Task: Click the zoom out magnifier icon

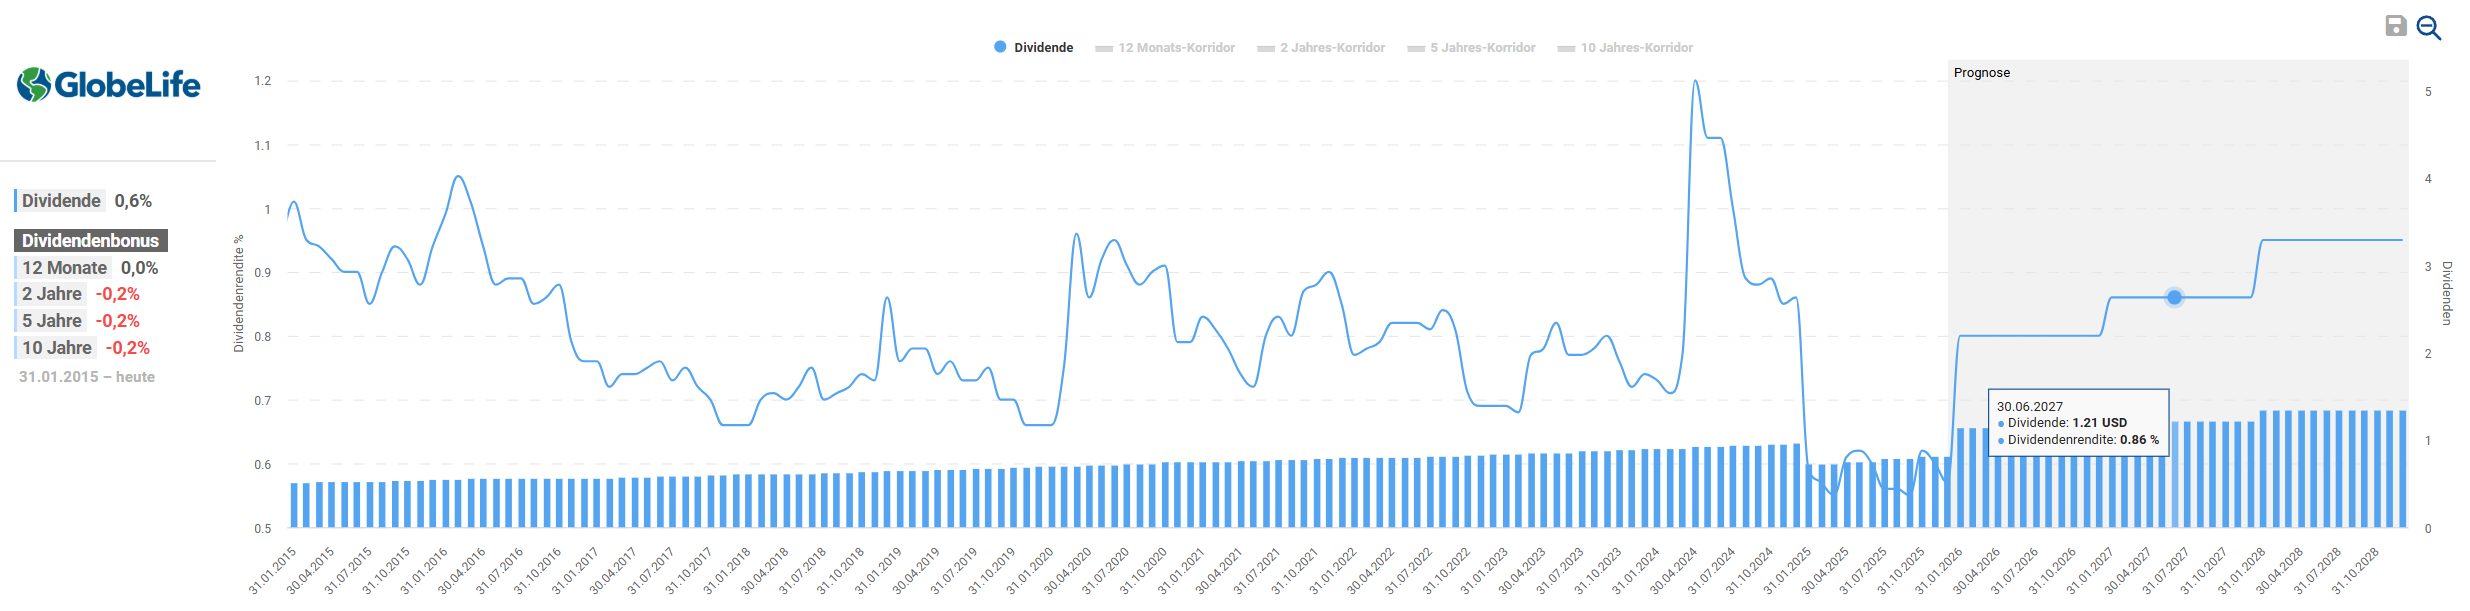Action: click(x=2428, y=27)
